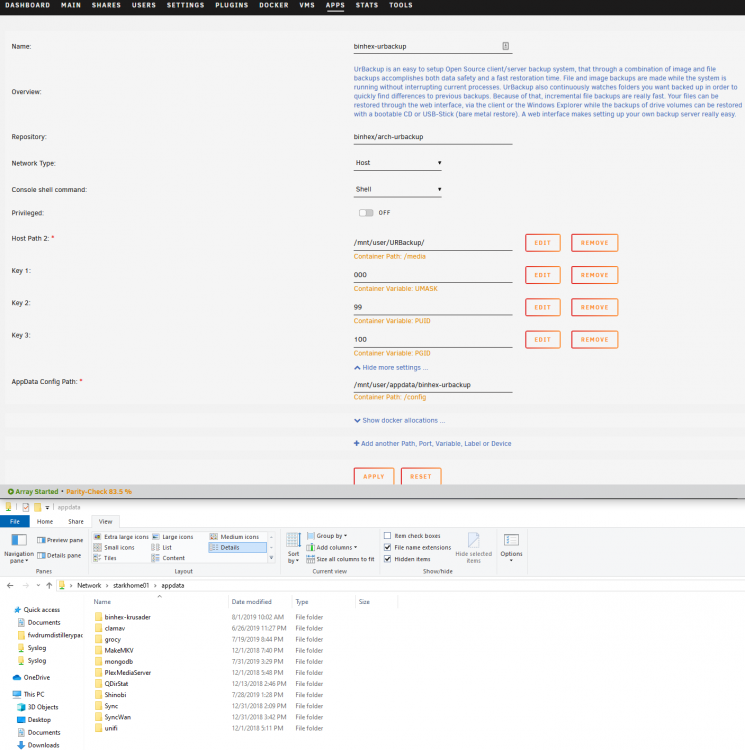Viewport: 745px width, 750px height.
Task: Click the RESET button
Action: (421, 476)
